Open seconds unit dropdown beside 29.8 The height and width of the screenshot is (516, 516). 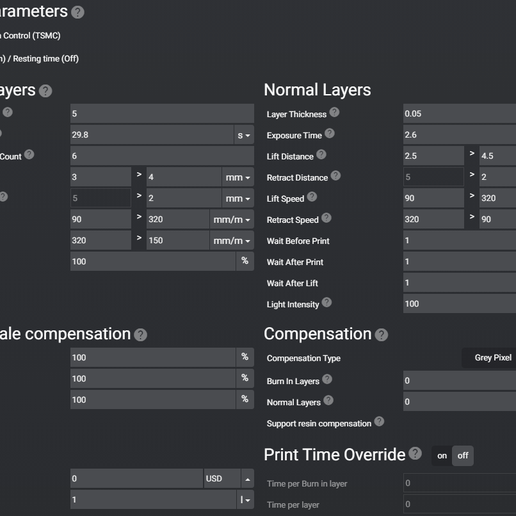click(244, 135)
